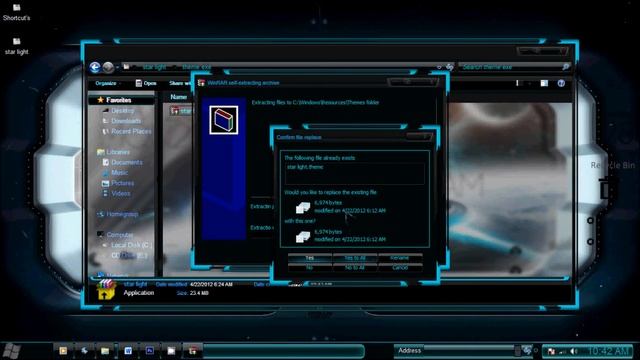This screenshot has width=640, height=360.
Task: Cancel the file replace dialog
Action: [400, 268]
